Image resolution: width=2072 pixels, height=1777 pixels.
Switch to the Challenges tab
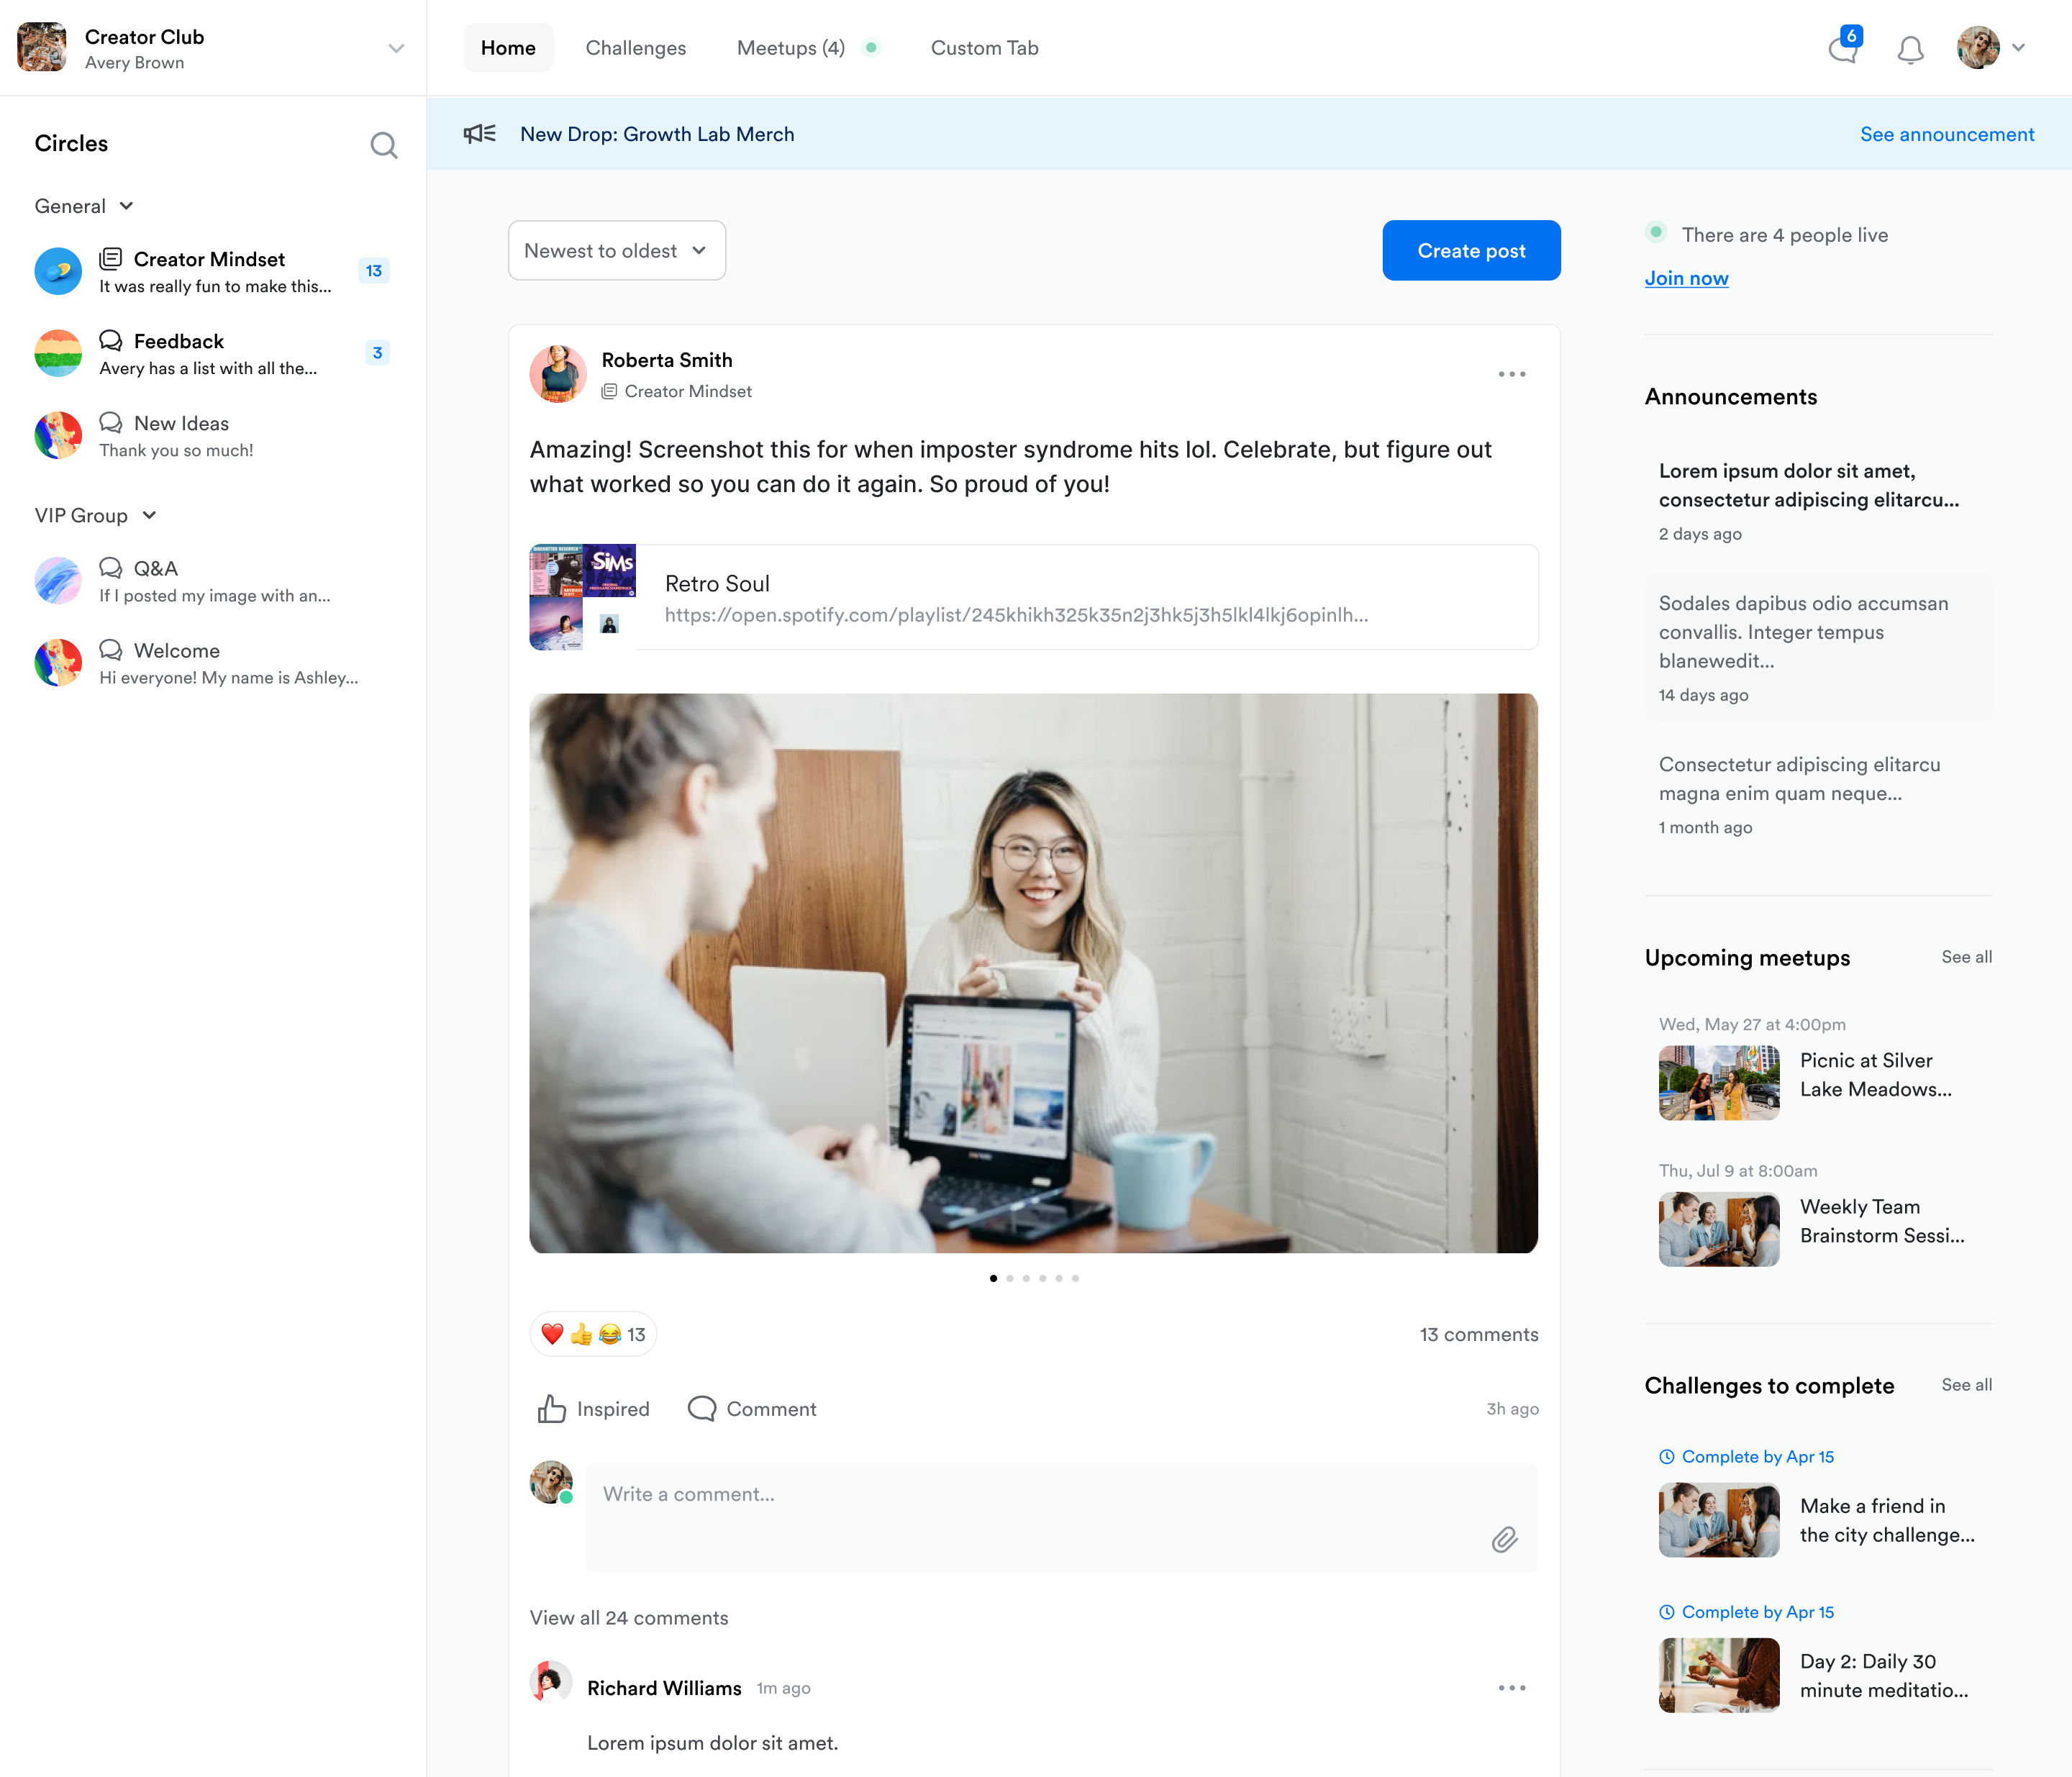pos(635,48)
